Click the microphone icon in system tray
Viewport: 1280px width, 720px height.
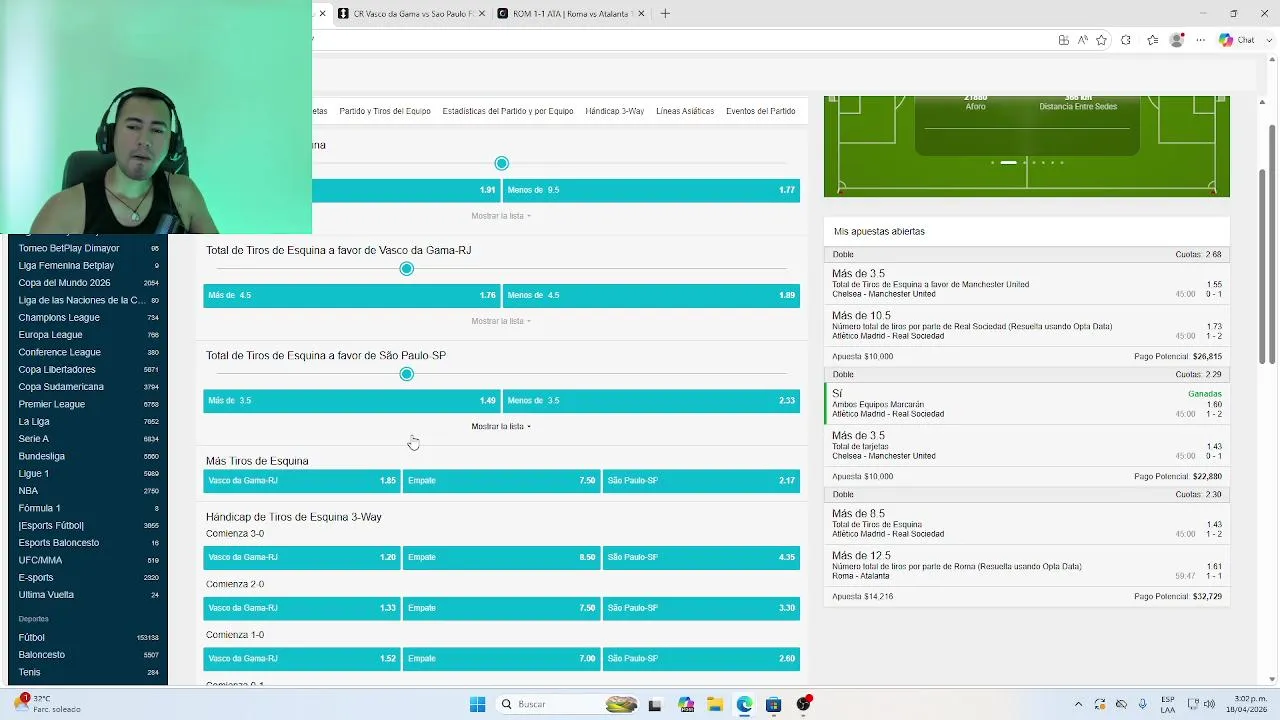tap(1142, 704)
